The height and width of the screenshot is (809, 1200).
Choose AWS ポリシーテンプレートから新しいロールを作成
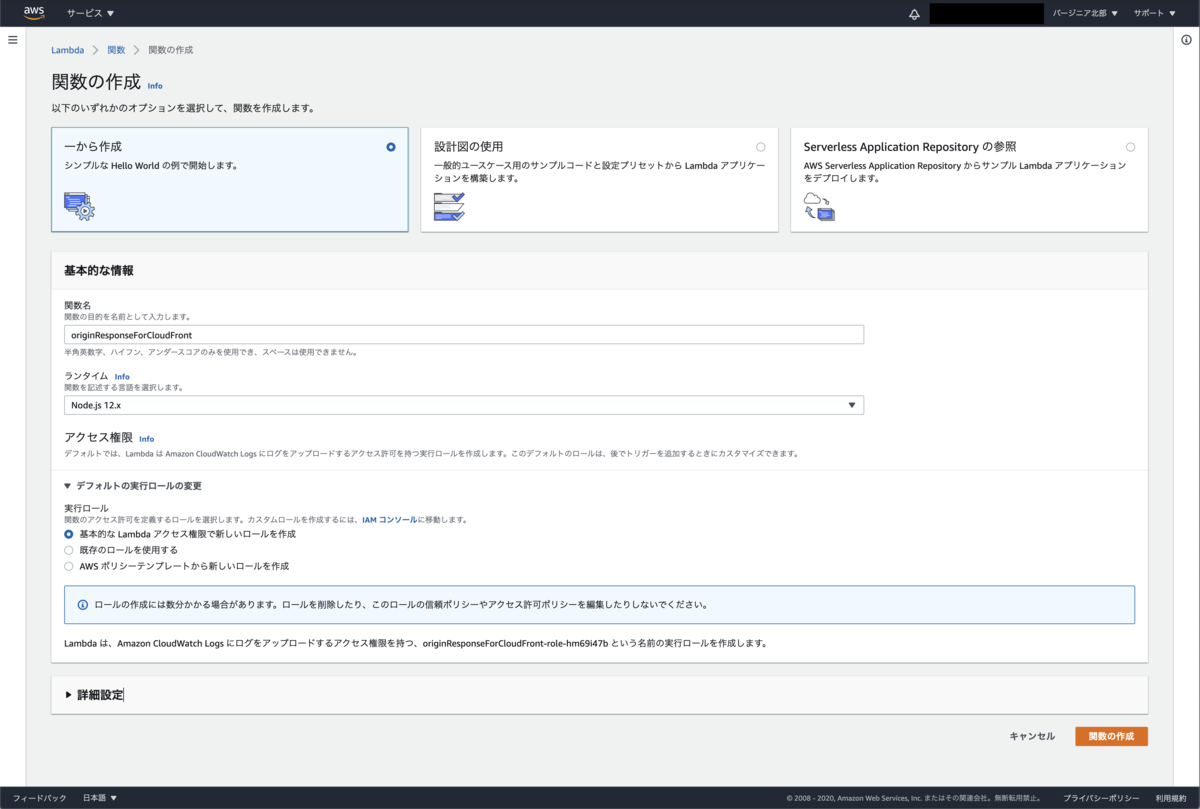[69, 566]
